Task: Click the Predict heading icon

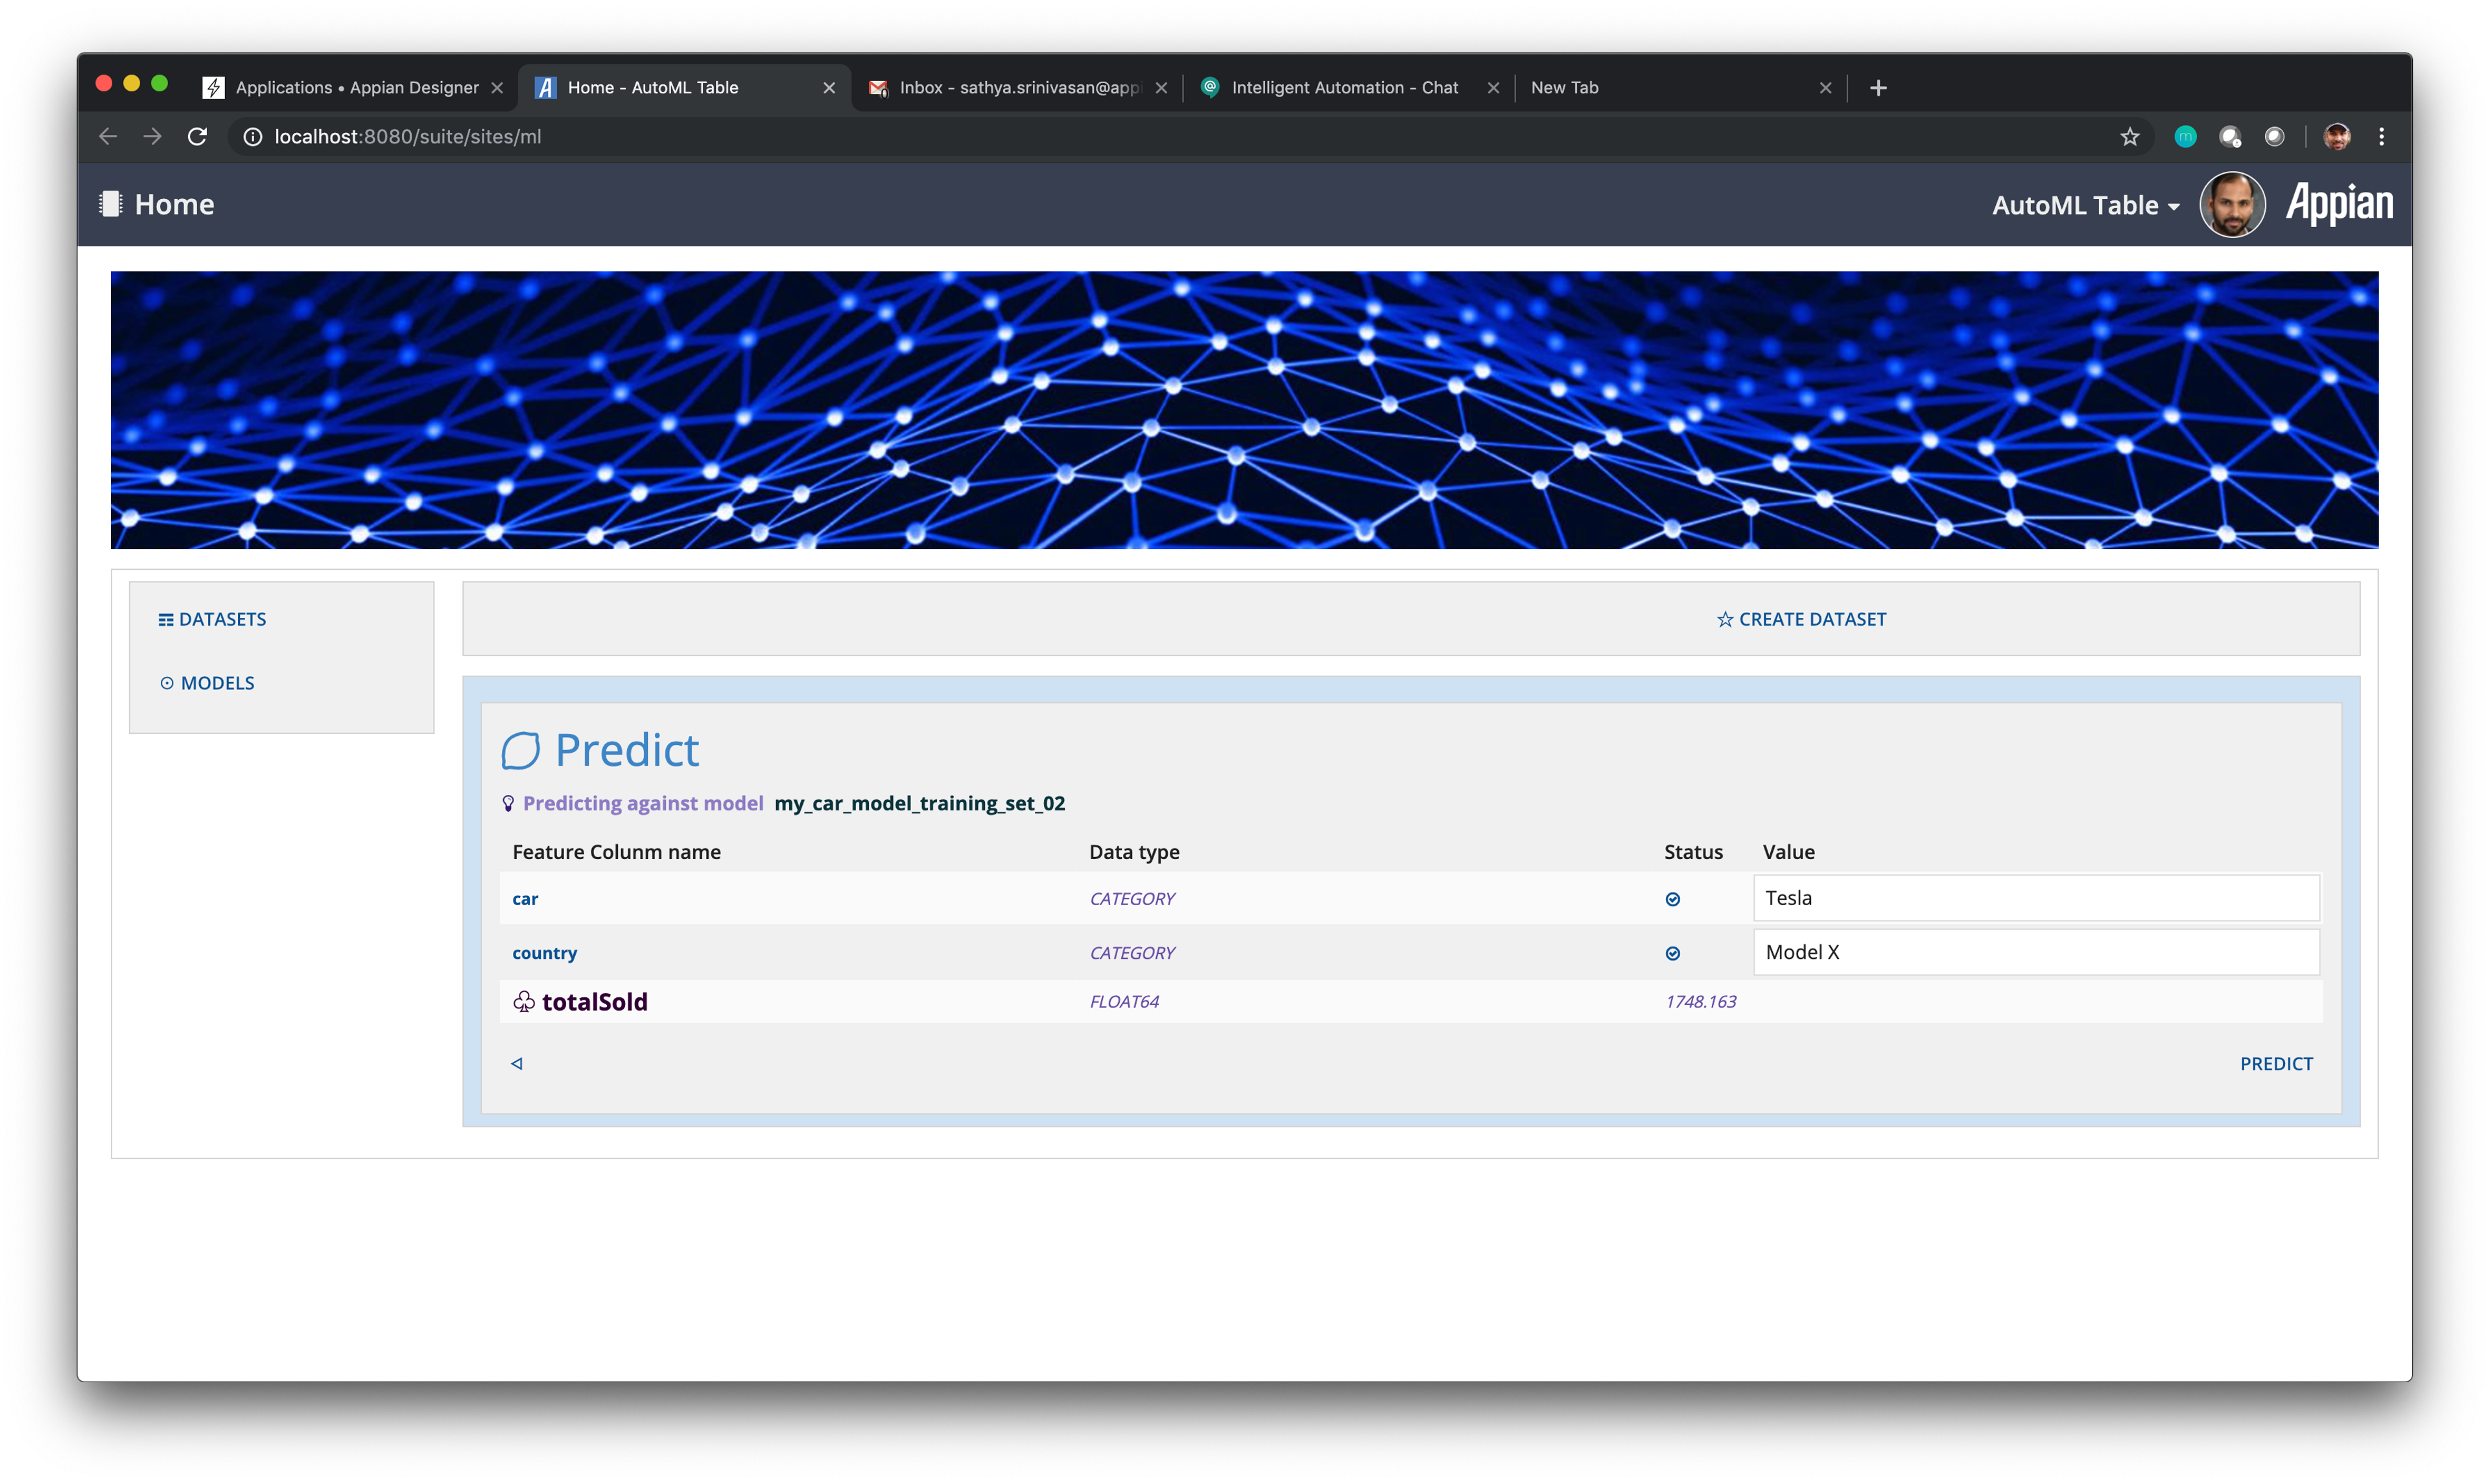Action: tap(520, 750)
